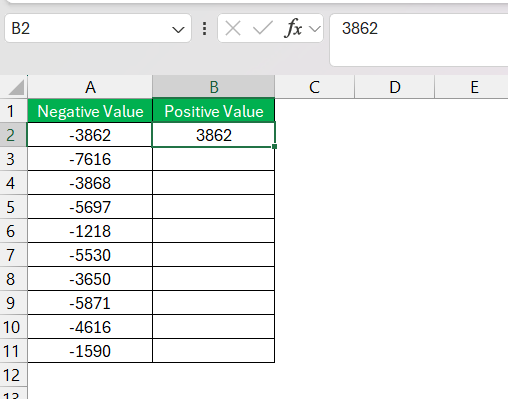Click the fill handle of cell B2
The height and width of the screenshot is (399, 508).
[x=274, y=146]
